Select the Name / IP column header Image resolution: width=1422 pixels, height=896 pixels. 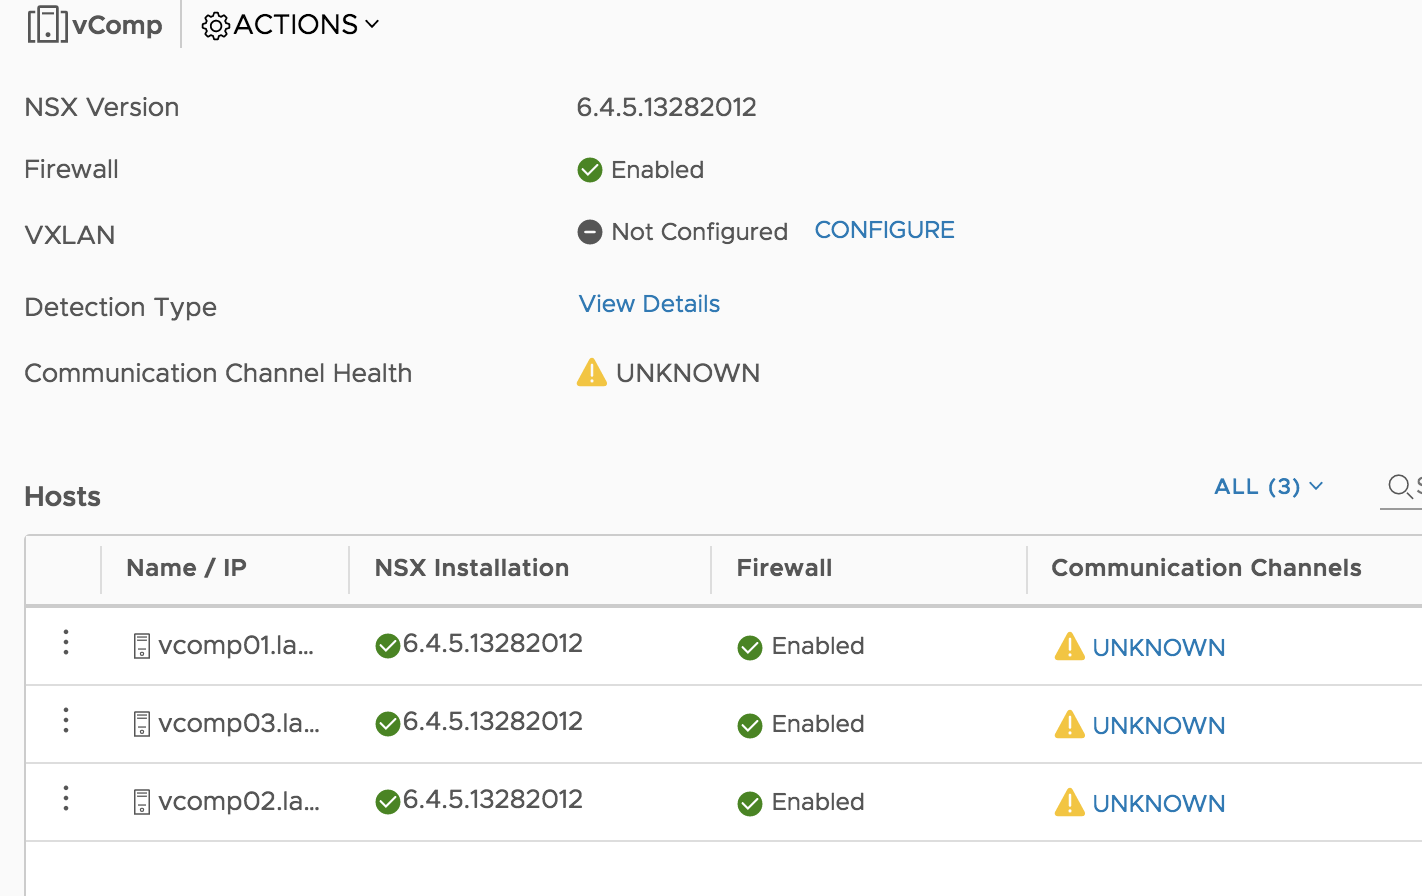click(186, 567)
